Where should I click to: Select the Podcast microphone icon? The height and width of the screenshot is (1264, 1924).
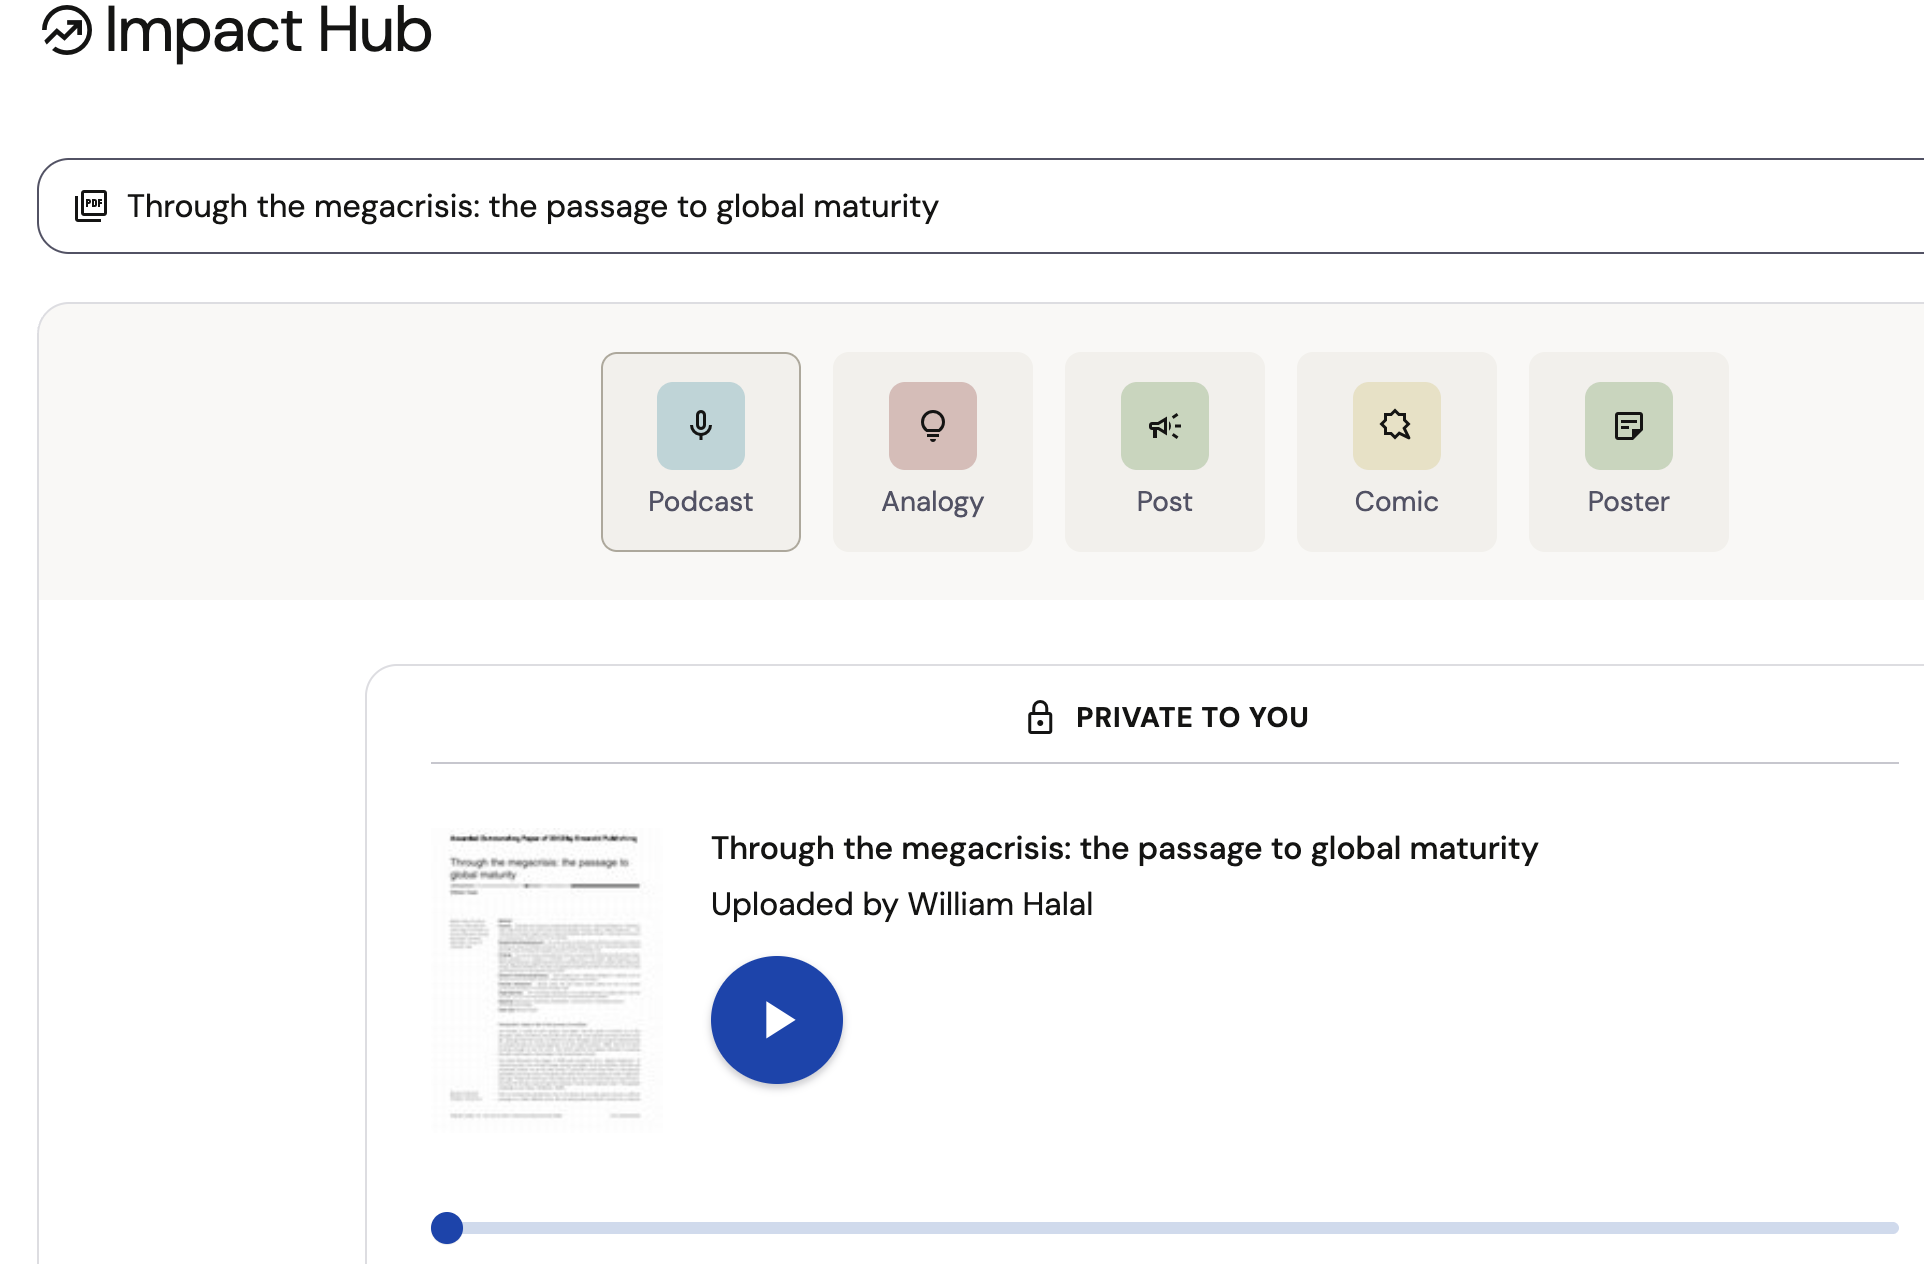coord(700,426)
